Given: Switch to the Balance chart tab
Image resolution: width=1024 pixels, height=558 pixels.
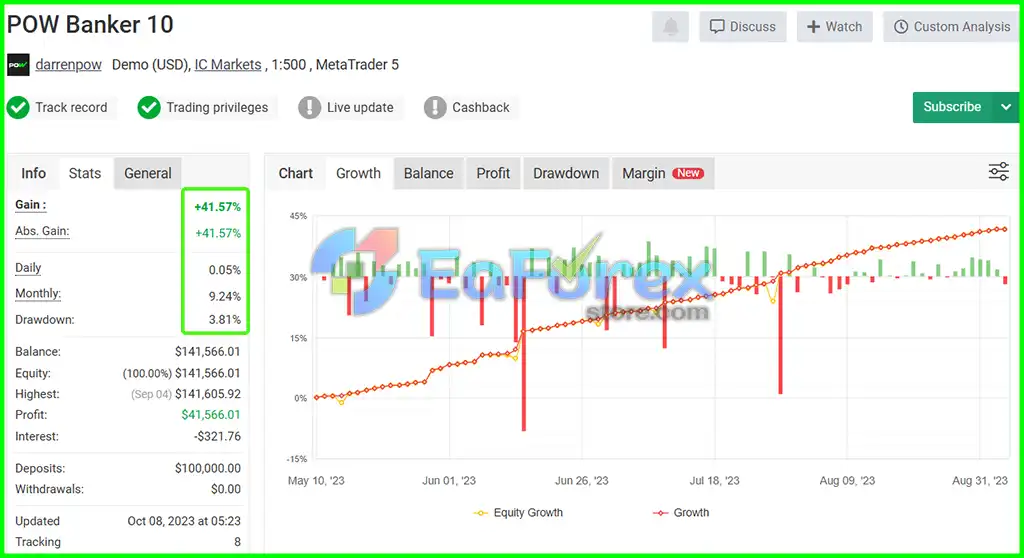Looking at the screenshot, I should [428, 173].
